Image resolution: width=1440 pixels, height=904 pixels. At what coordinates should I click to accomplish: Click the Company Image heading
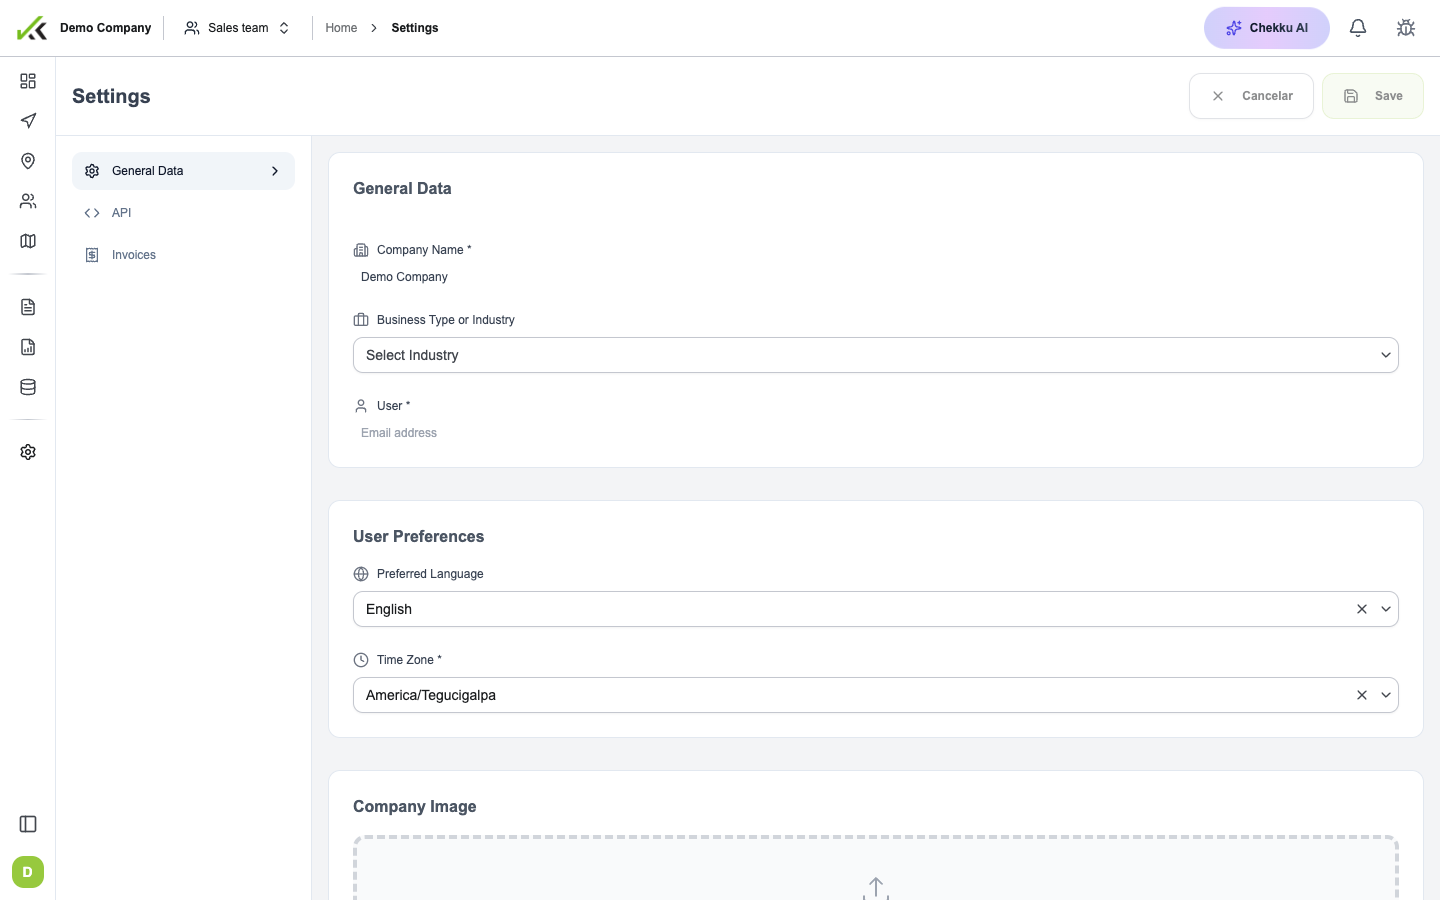click(x=415, y=807)
